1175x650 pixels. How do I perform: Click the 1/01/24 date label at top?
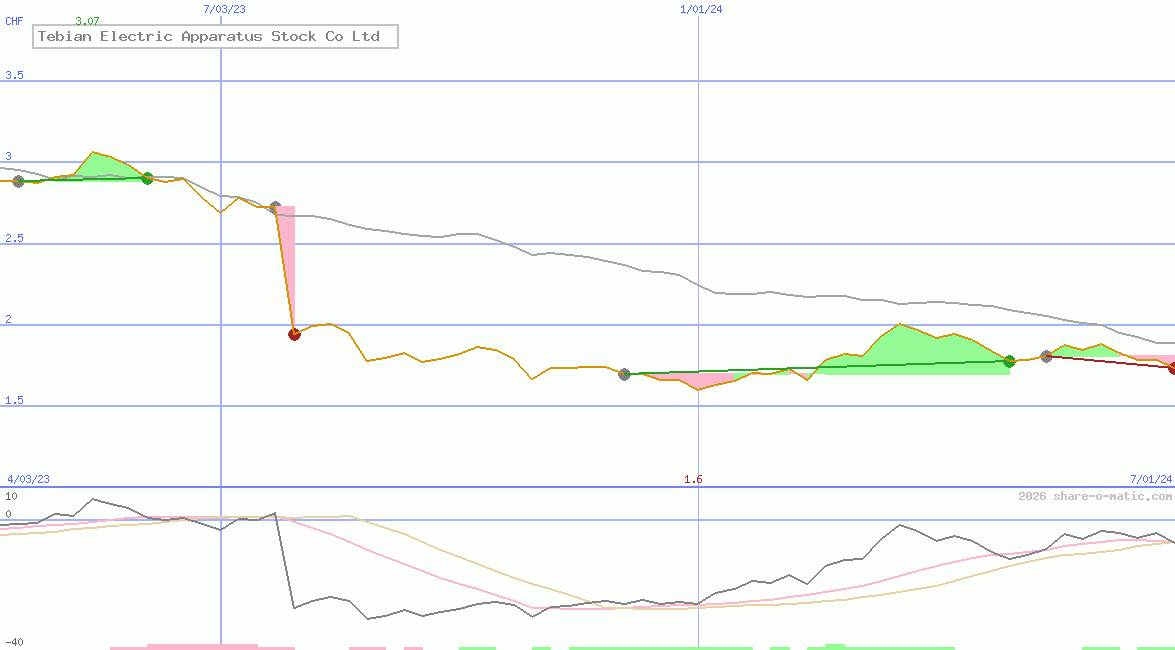tap(700, 9)
